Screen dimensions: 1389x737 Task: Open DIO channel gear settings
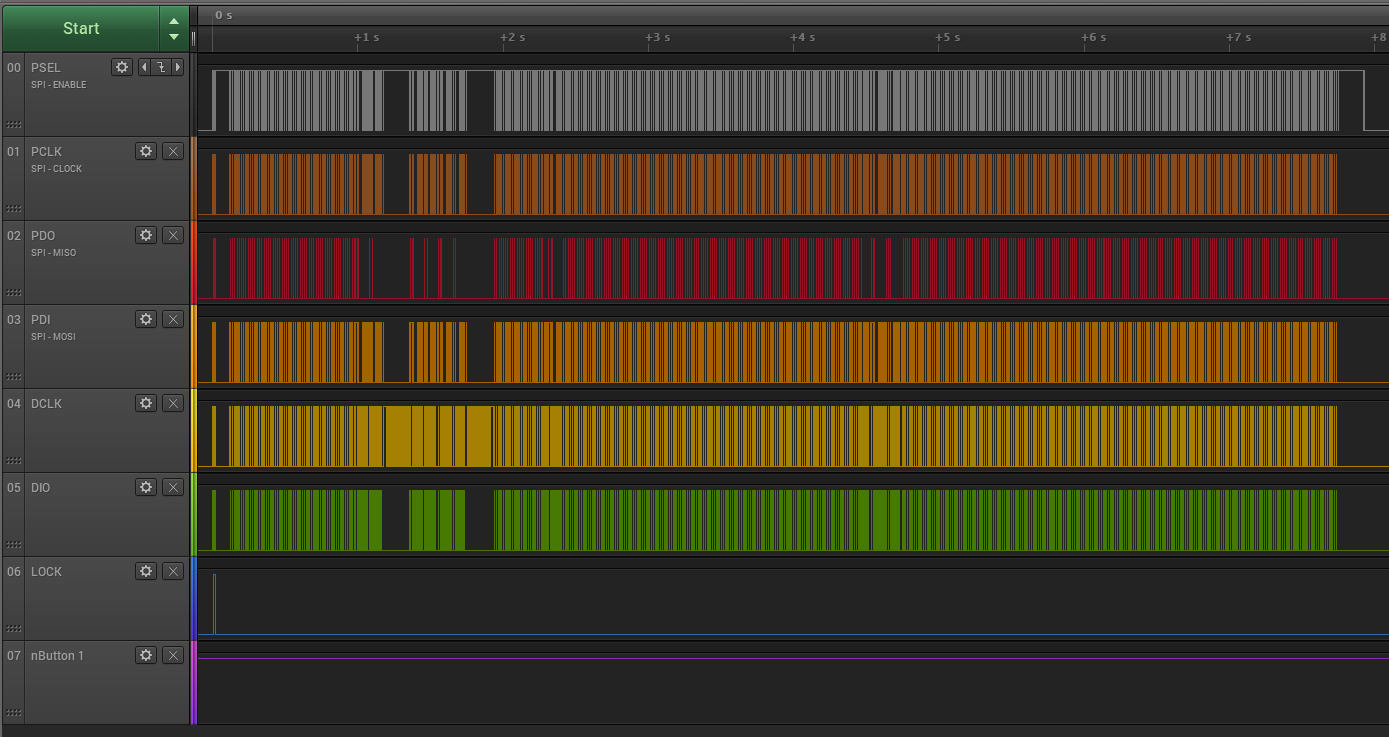pyautogui.click(x=146, y=487)
